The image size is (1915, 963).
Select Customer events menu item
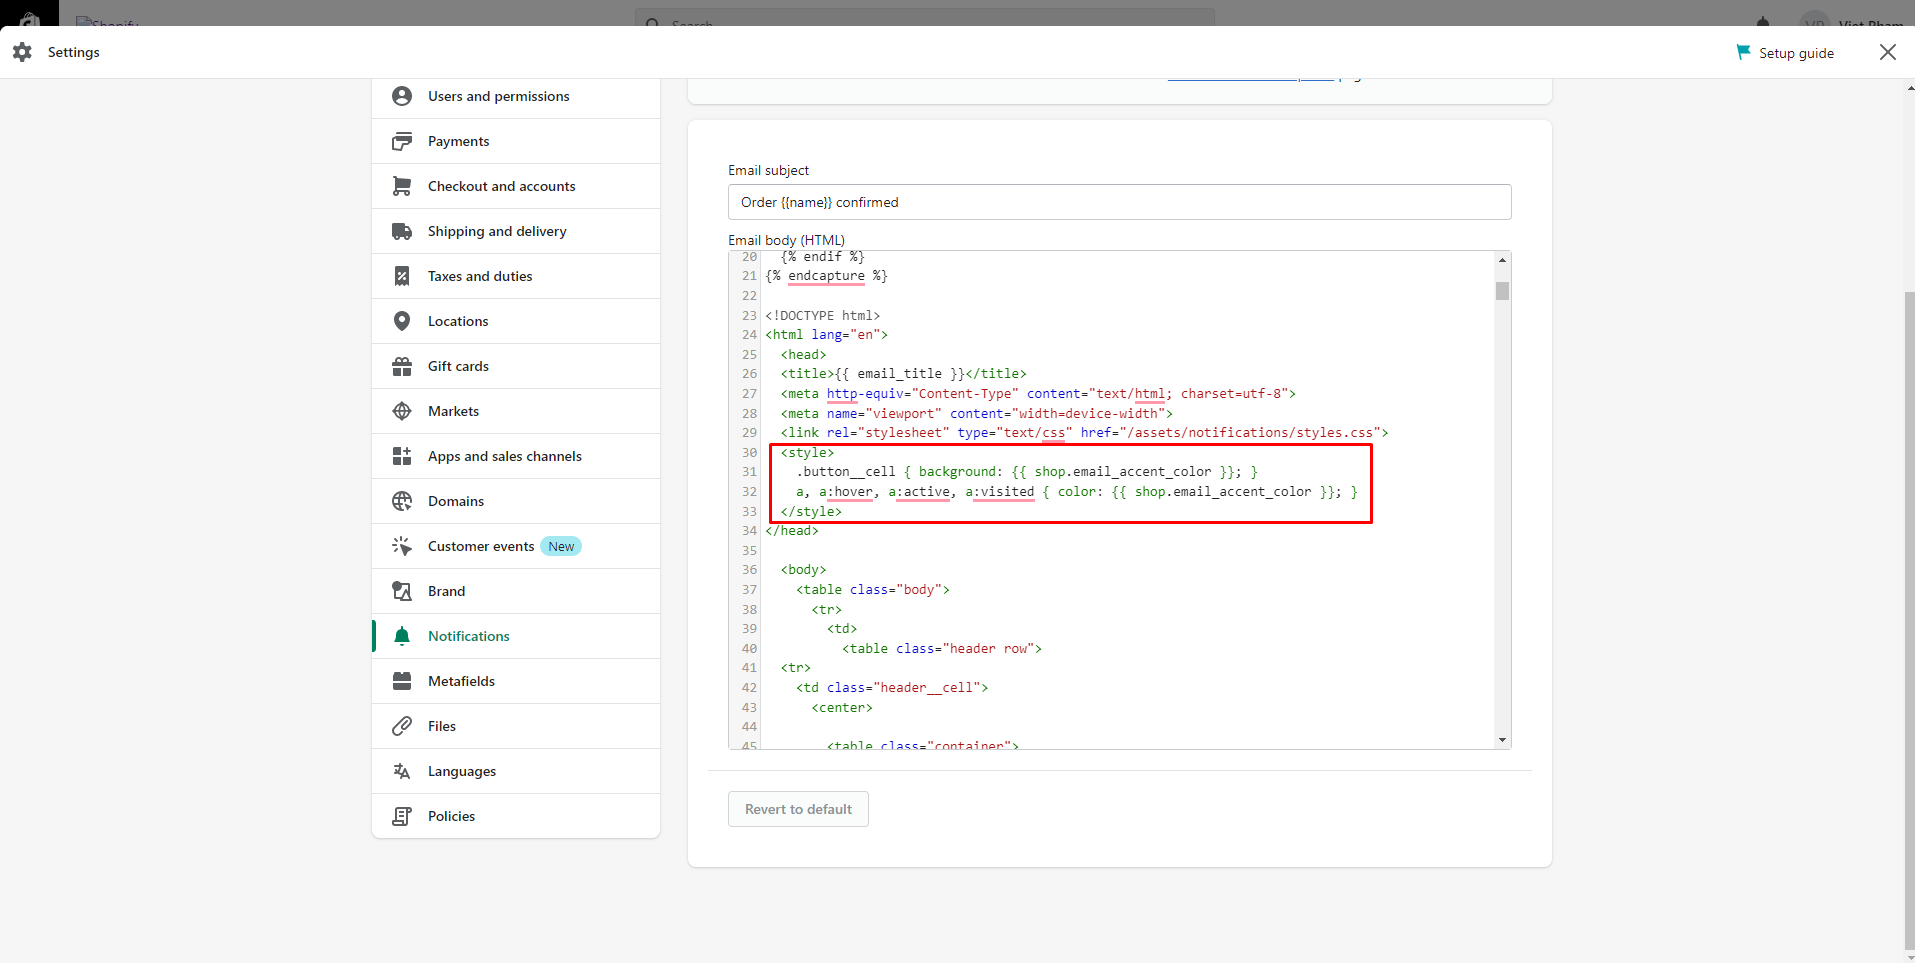point(481,546)
